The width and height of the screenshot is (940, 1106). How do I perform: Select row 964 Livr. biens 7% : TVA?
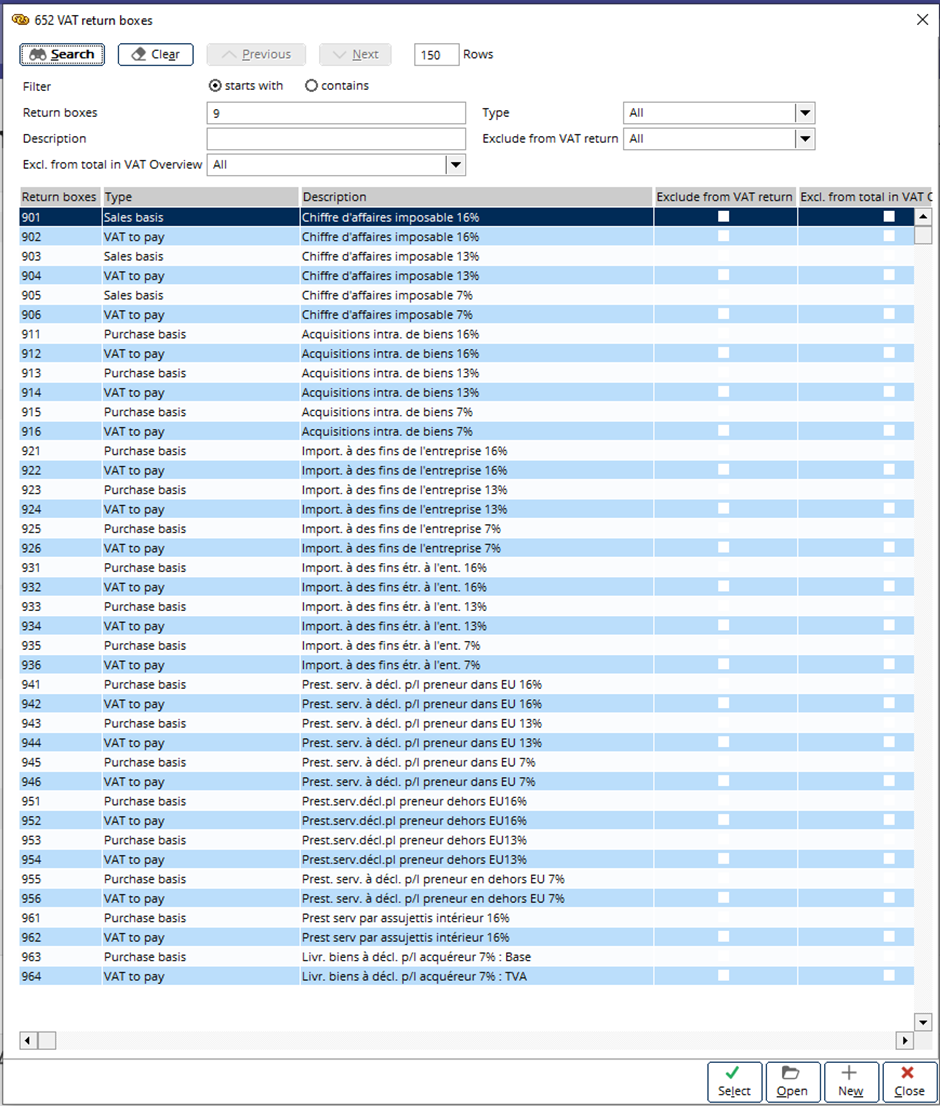(467, 976)
